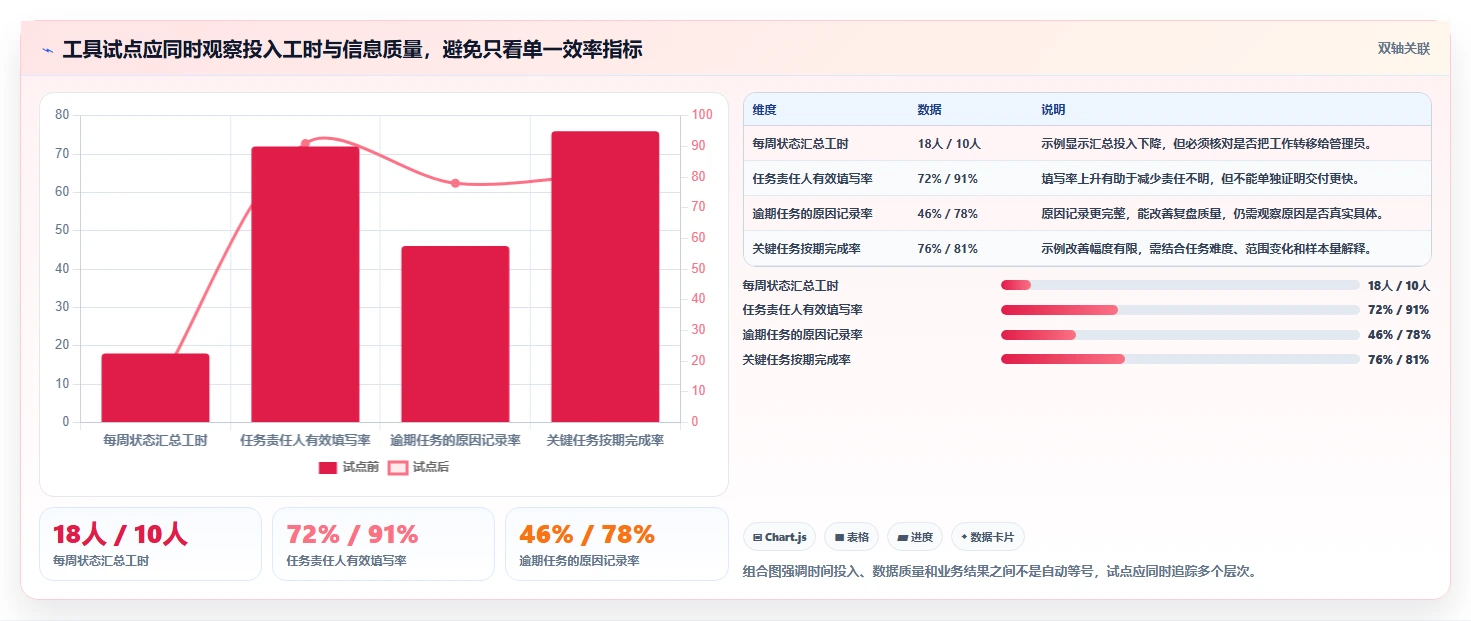Click the 表格 chip
1471x621 pixels.
tap(852, 537)
